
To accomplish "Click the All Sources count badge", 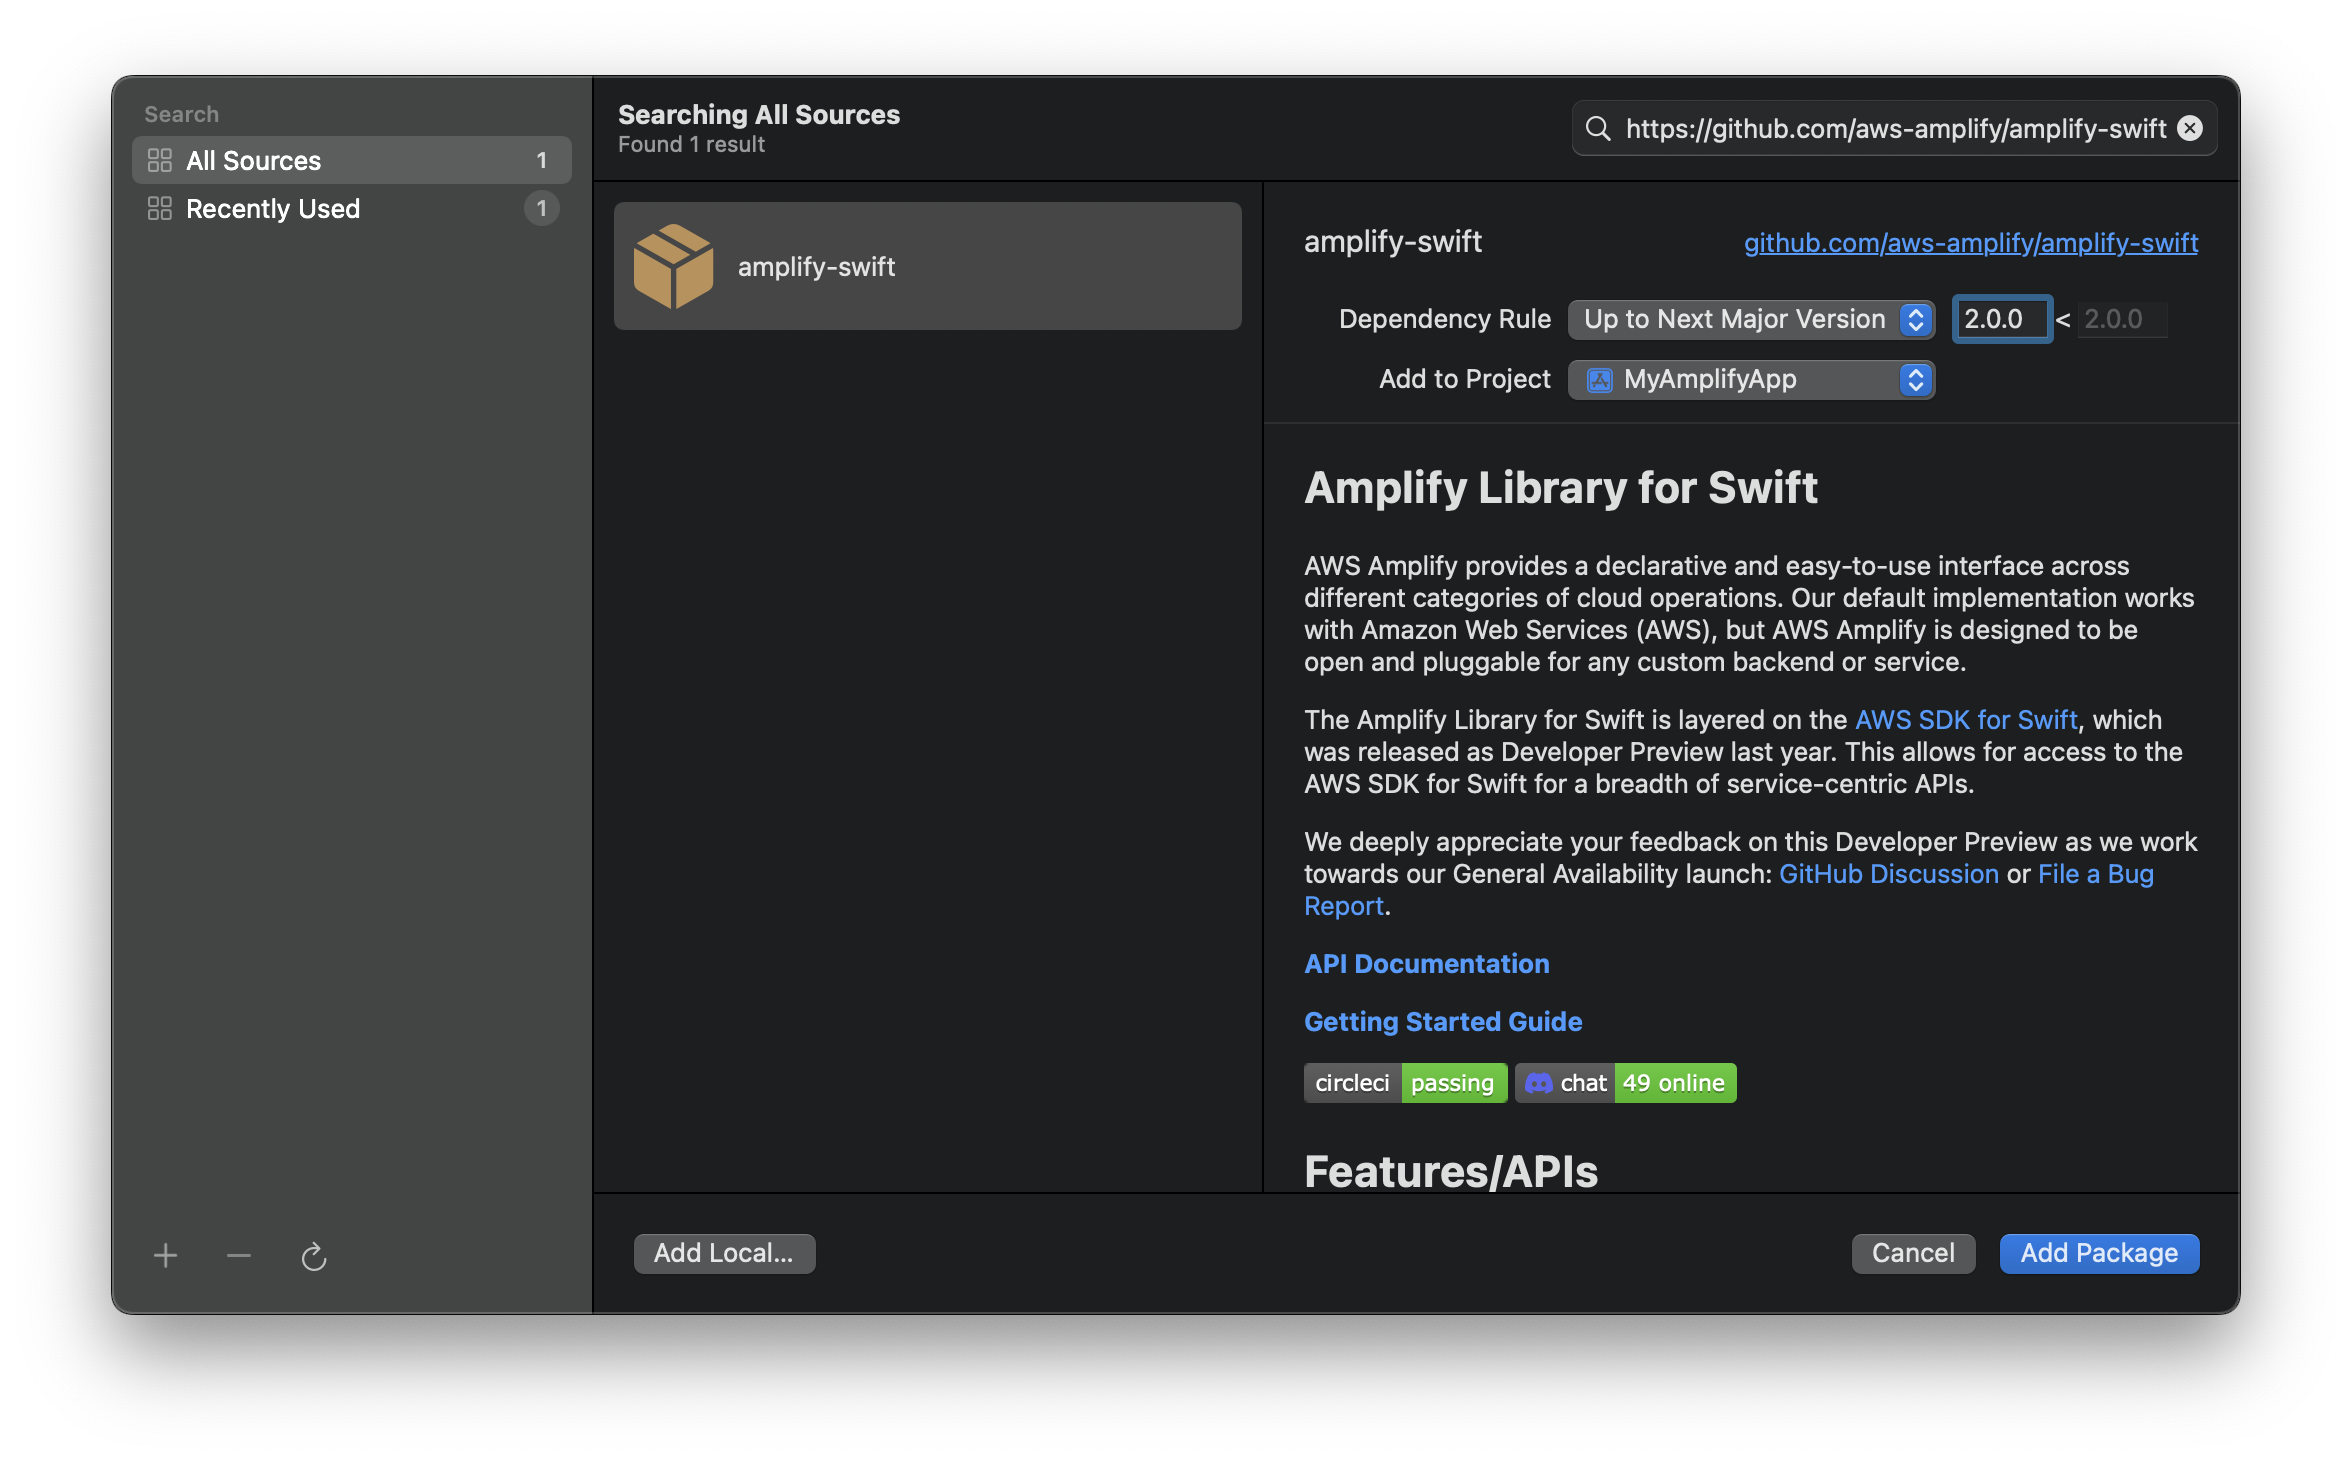I will pyautogui.click(x=542, y=160).
